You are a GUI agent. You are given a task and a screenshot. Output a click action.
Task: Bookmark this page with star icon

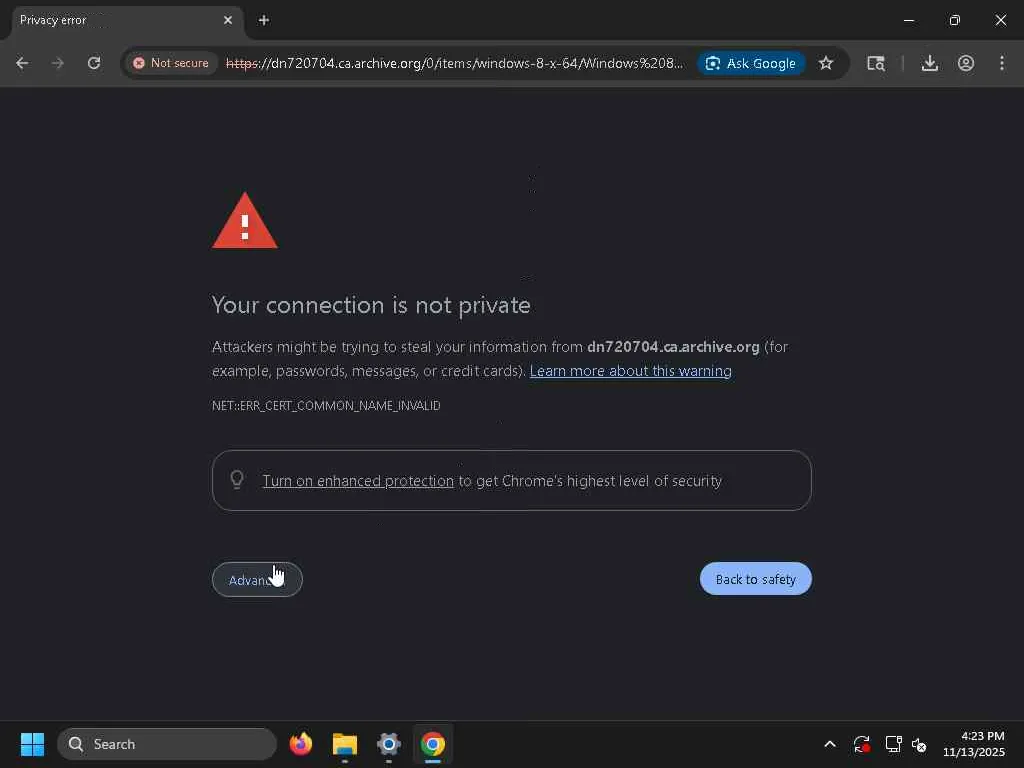click(826, 63)
